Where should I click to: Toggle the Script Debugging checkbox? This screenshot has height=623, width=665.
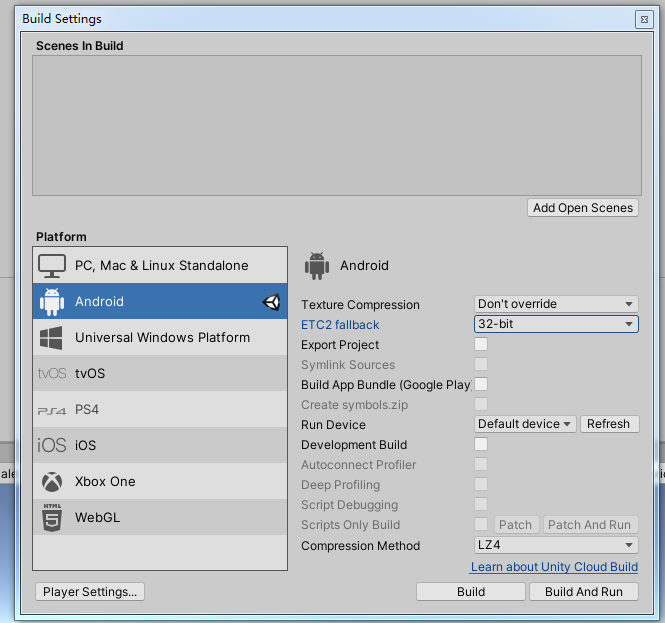click(481, 504)
